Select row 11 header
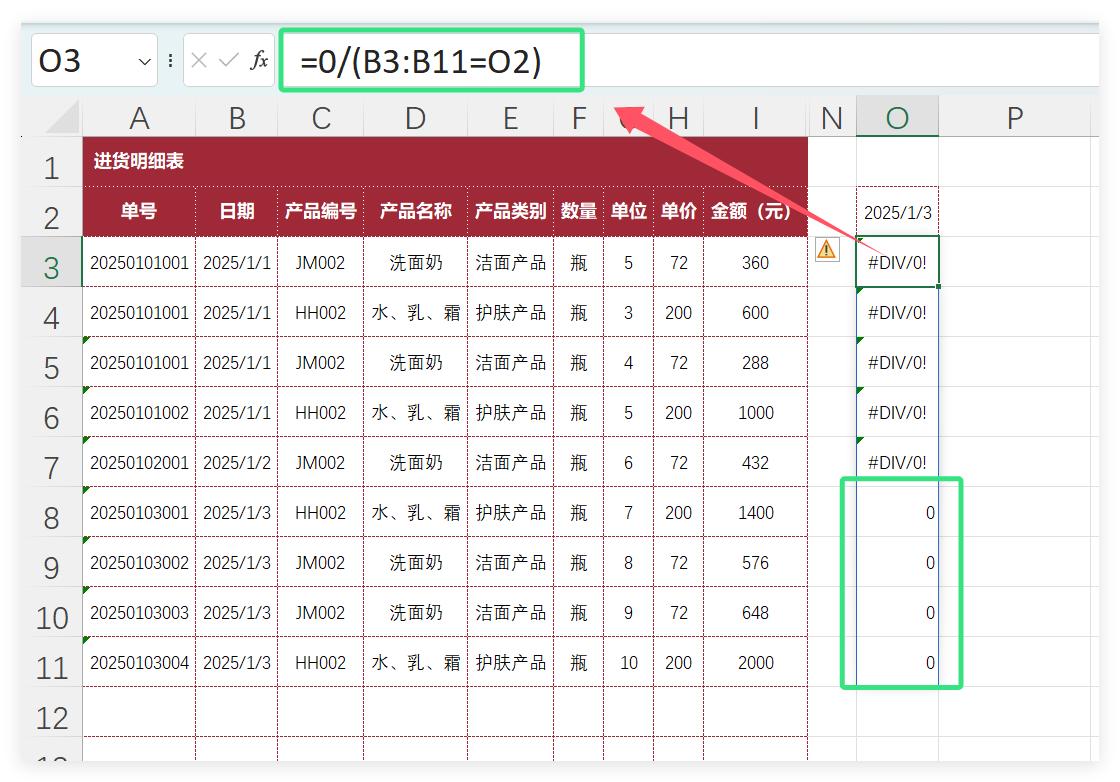This screenshot has height=782, width=1120. [51, 662]
